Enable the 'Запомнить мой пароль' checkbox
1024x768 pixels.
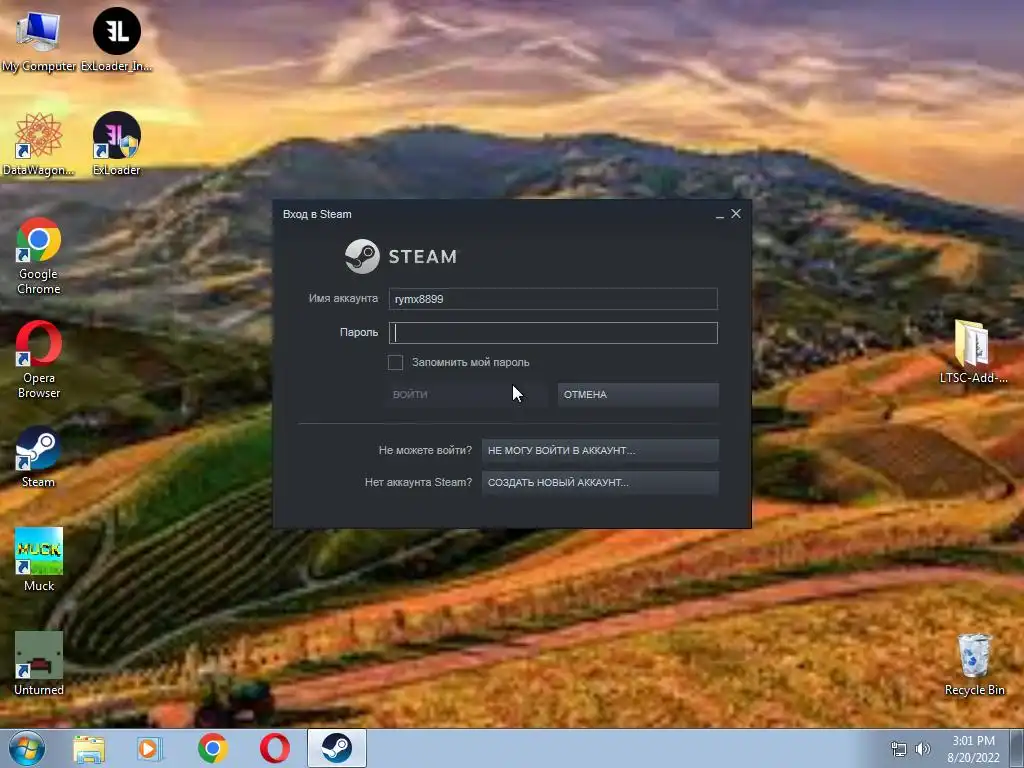[x=395, y=362]
